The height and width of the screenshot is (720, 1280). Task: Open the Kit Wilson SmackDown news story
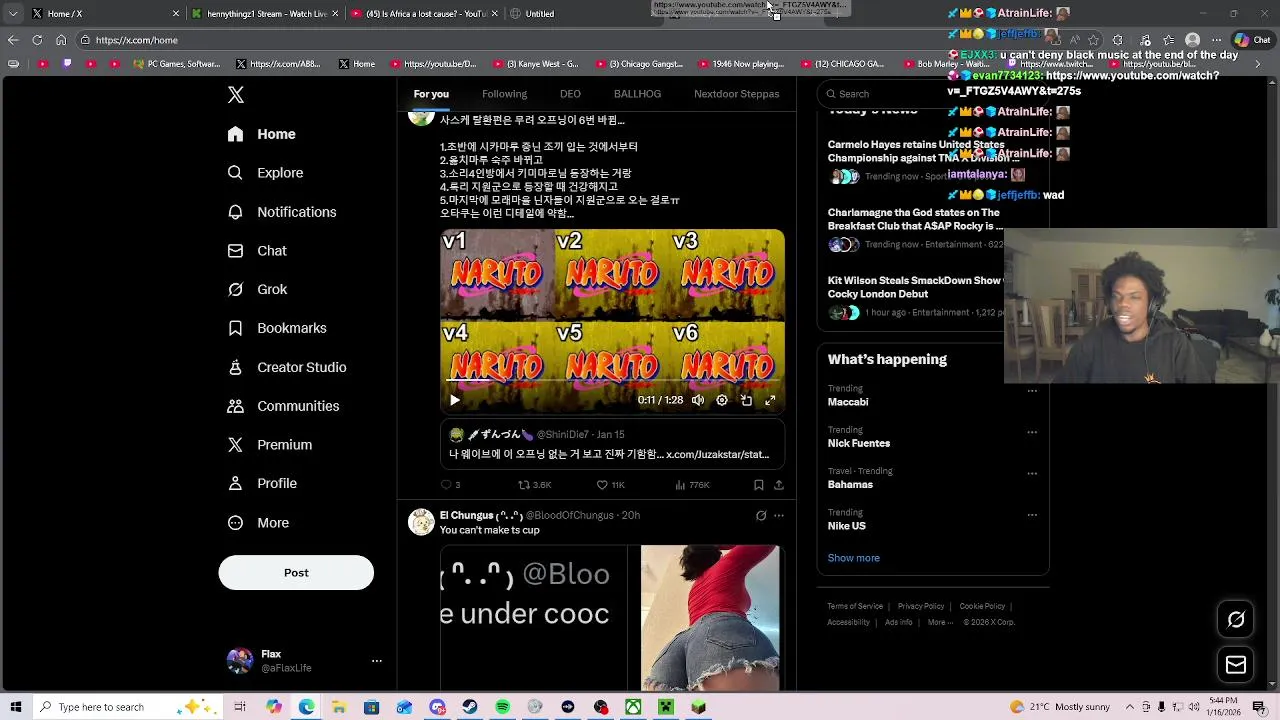[x=916, y=297]
